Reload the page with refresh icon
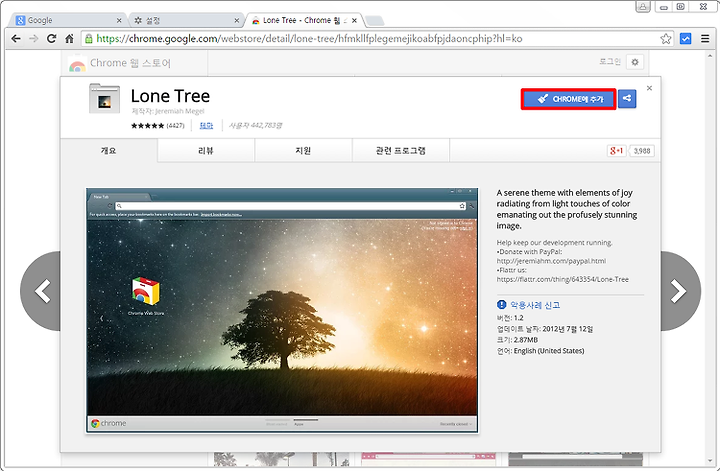Image resolution: width=720 pixels, height=471 pixels. pyautogui.click(x=51, y=39)
